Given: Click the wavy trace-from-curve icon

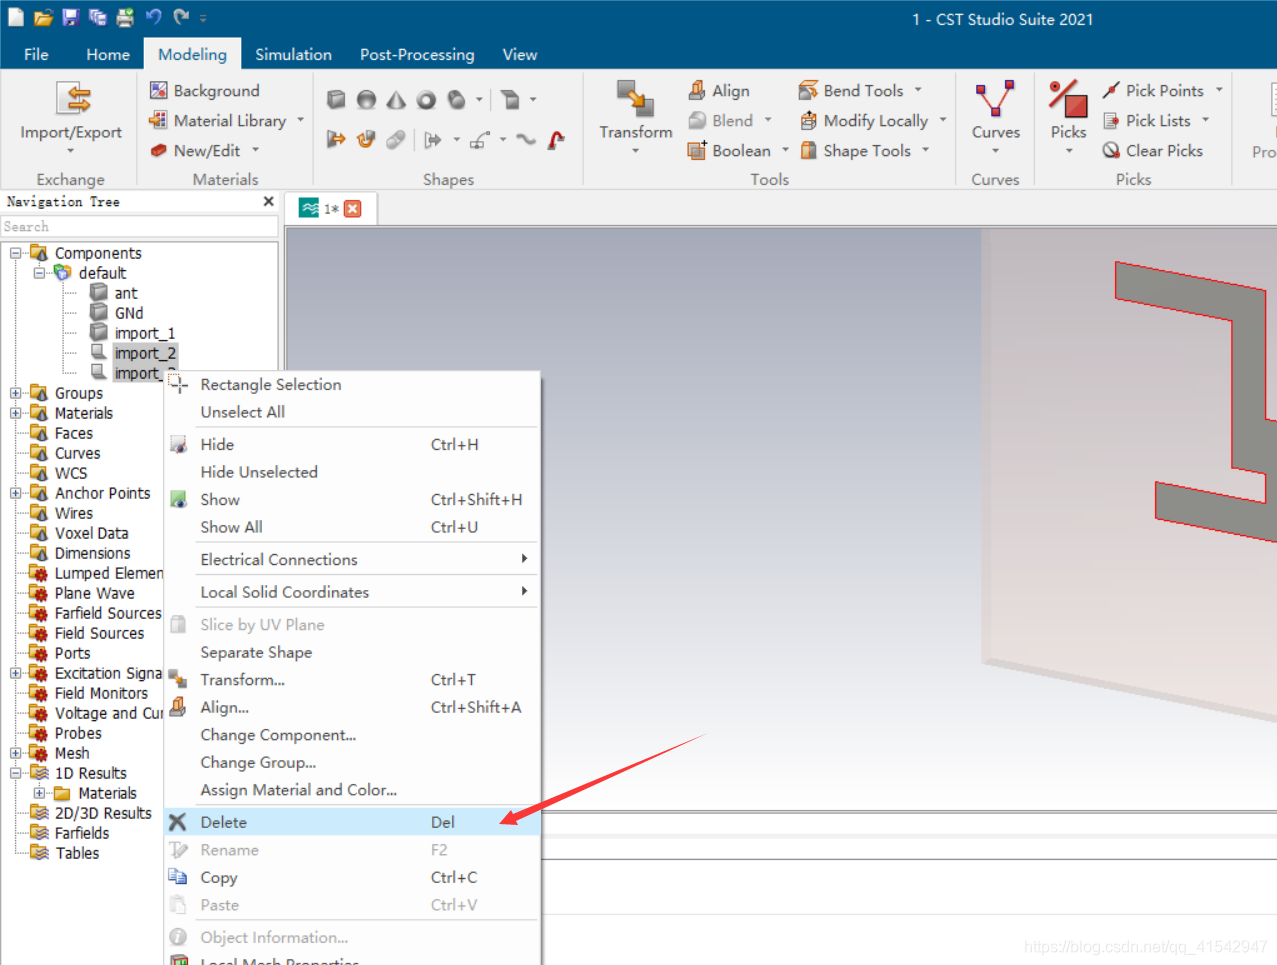Looking at the screenshot, I should pos(526,139).
